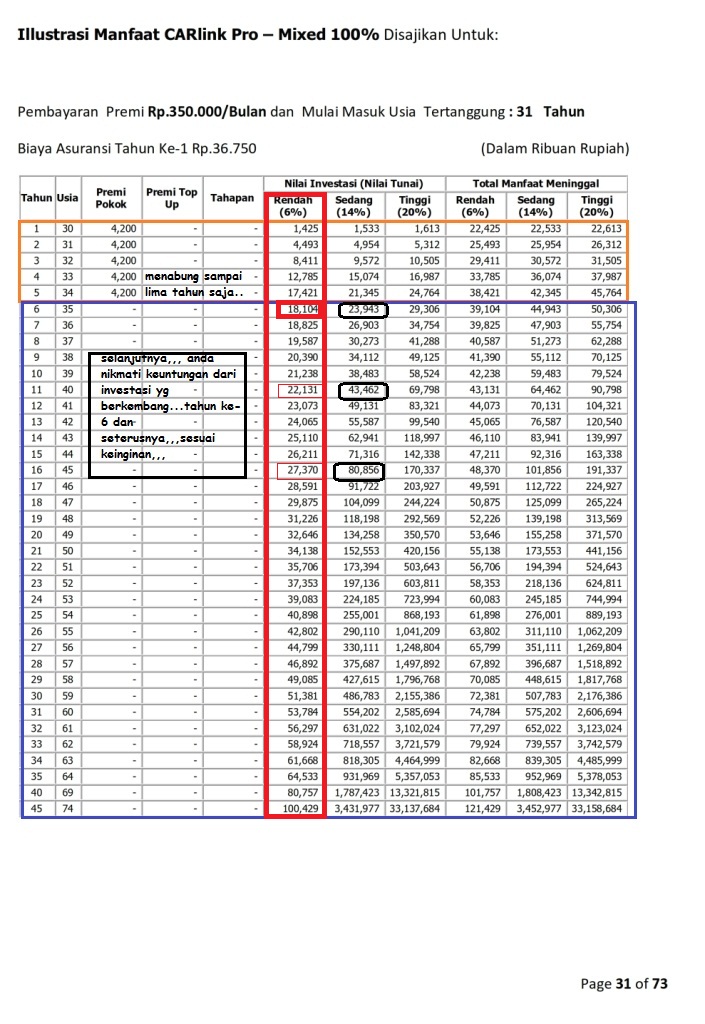Click the "Tahun" column header
The image size is (705, 1024).
pos(37,198)
